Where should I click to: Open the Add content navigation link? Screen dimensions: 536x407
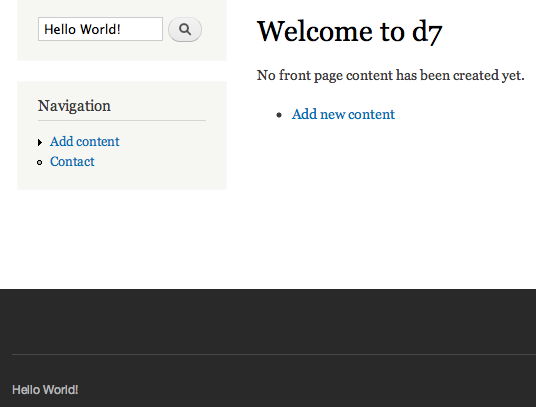click(x=85, y=141)
